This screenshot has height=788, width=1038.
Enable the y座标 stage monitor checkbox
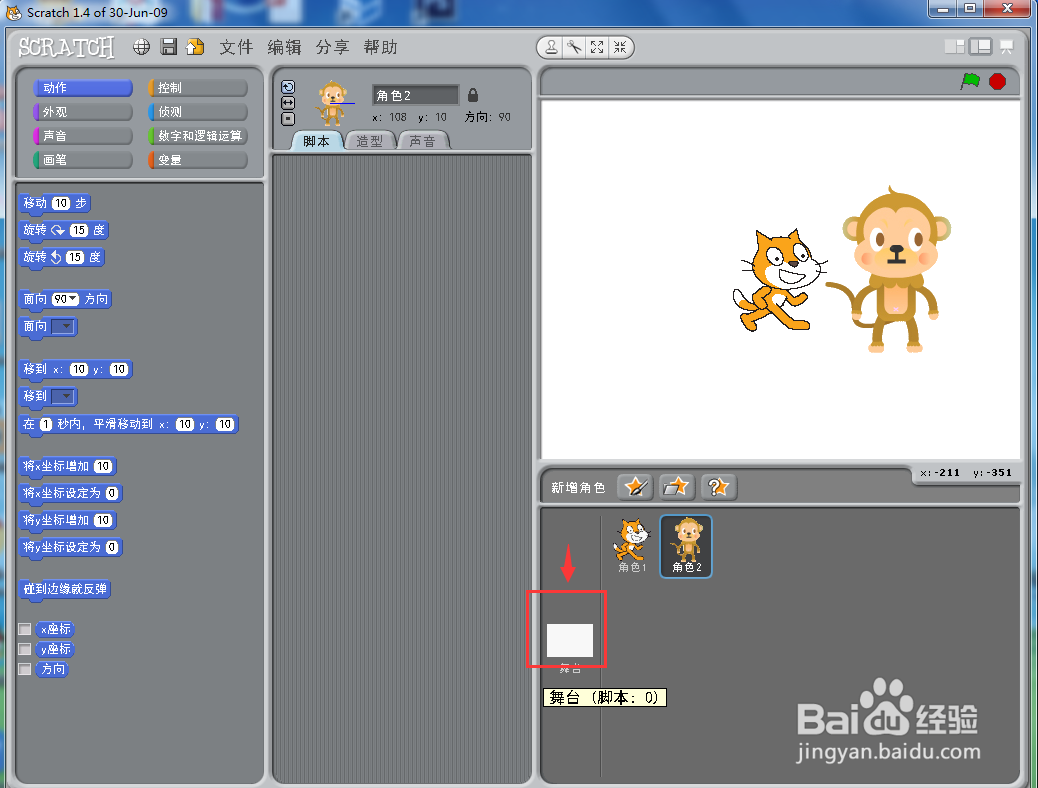[x=24, y=649]
